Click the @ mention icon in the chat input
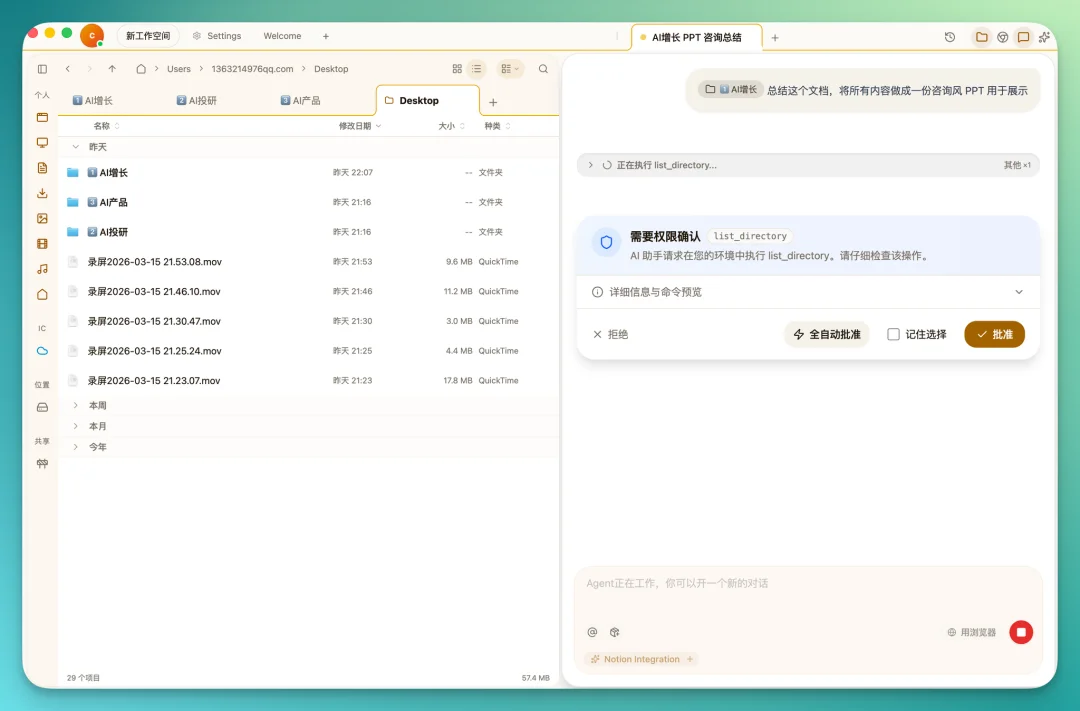The image size is (1080, 711). click(x=591, y=632)
